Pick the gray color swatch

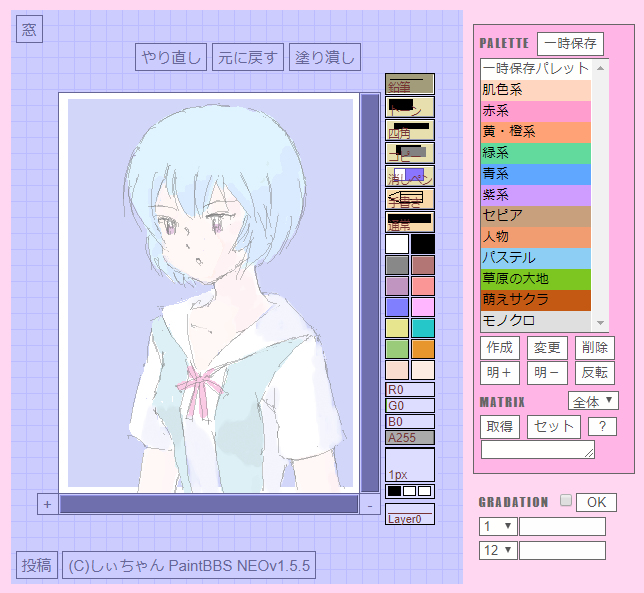coord(397,265)
